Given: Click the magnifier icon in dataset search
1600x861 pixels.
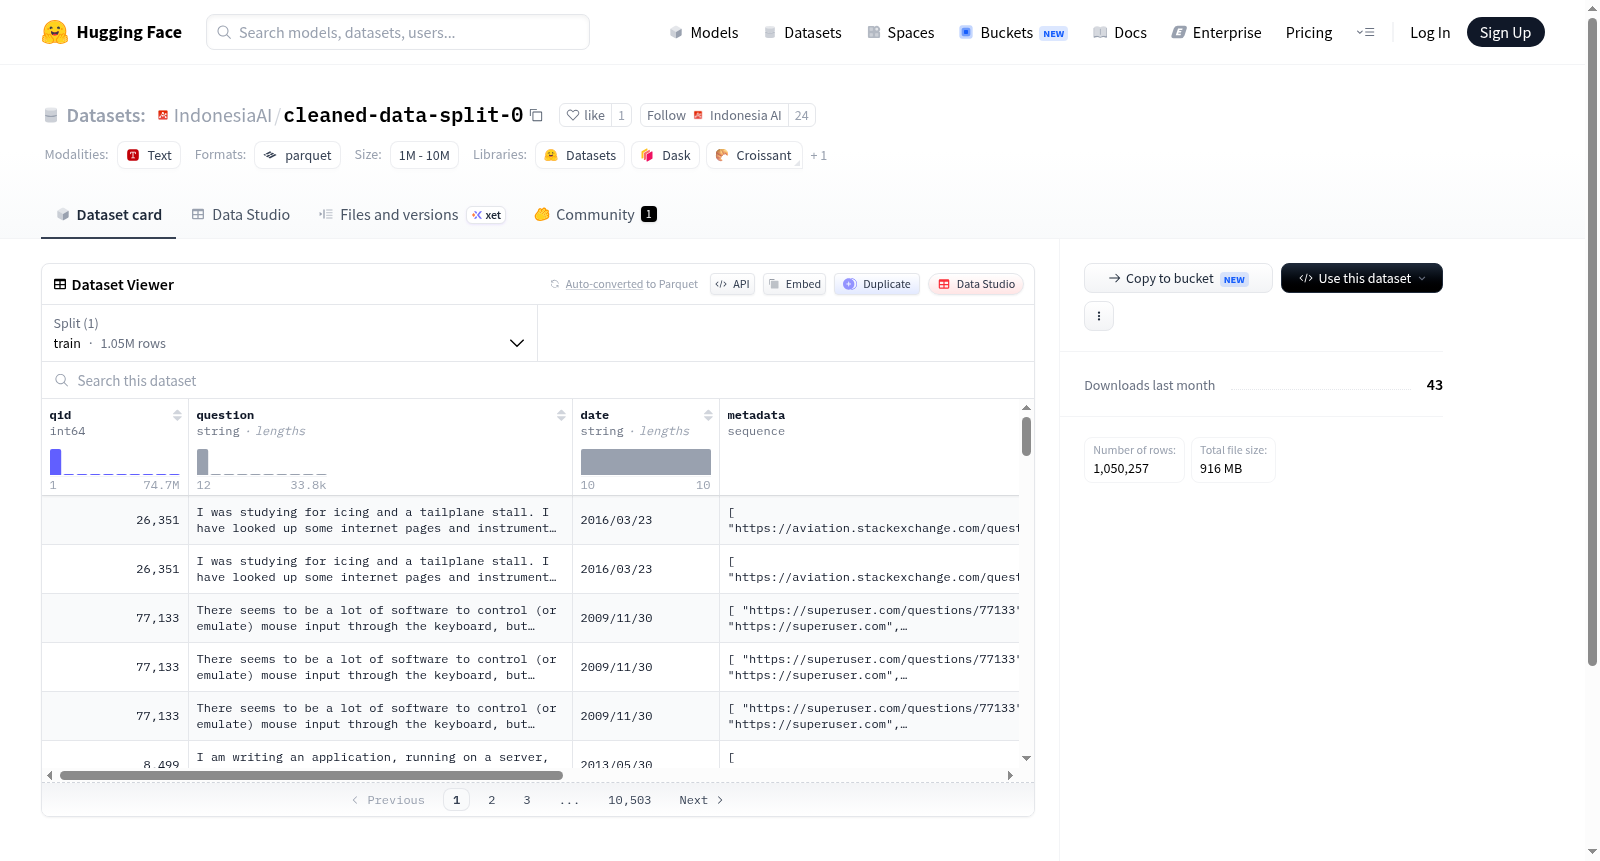Looking at the screenshot, I should [x=62, y=381].
